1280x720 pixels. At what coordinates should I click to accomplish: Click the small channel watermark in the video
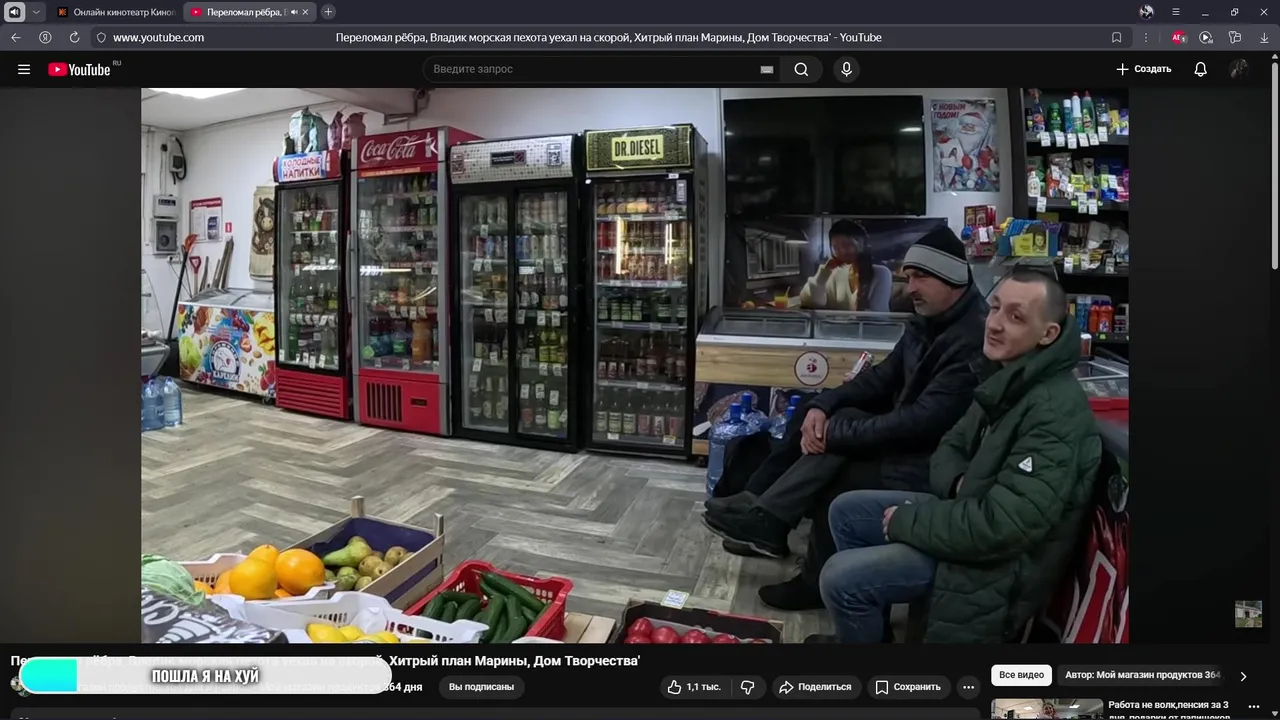point(1248,614)
